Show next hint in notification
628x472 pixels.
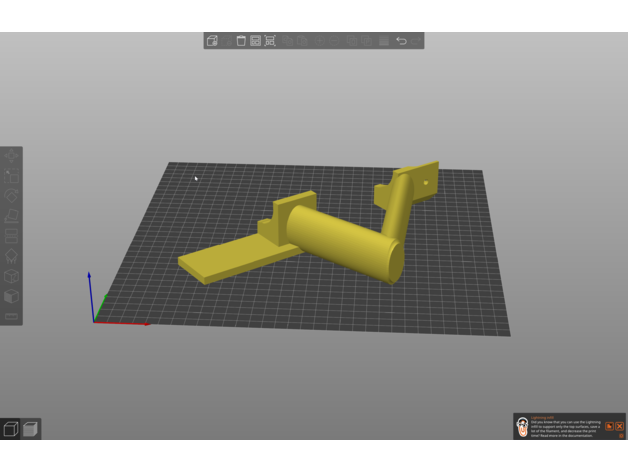pos(608,426)
